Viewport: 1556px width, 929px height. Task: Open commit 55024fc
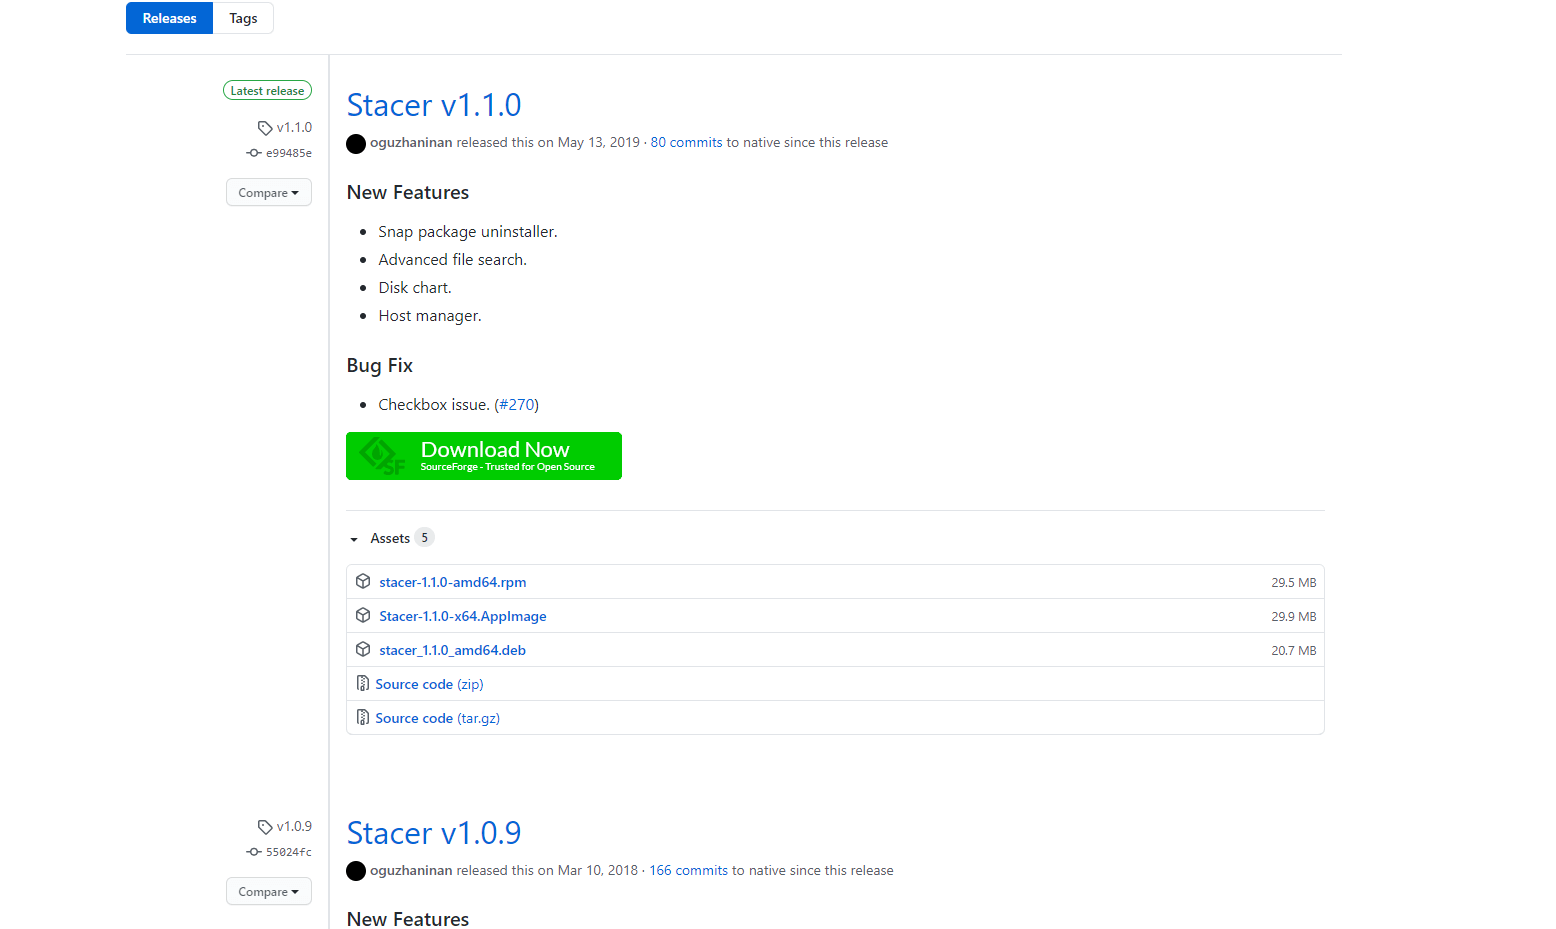tap(289, 852)
